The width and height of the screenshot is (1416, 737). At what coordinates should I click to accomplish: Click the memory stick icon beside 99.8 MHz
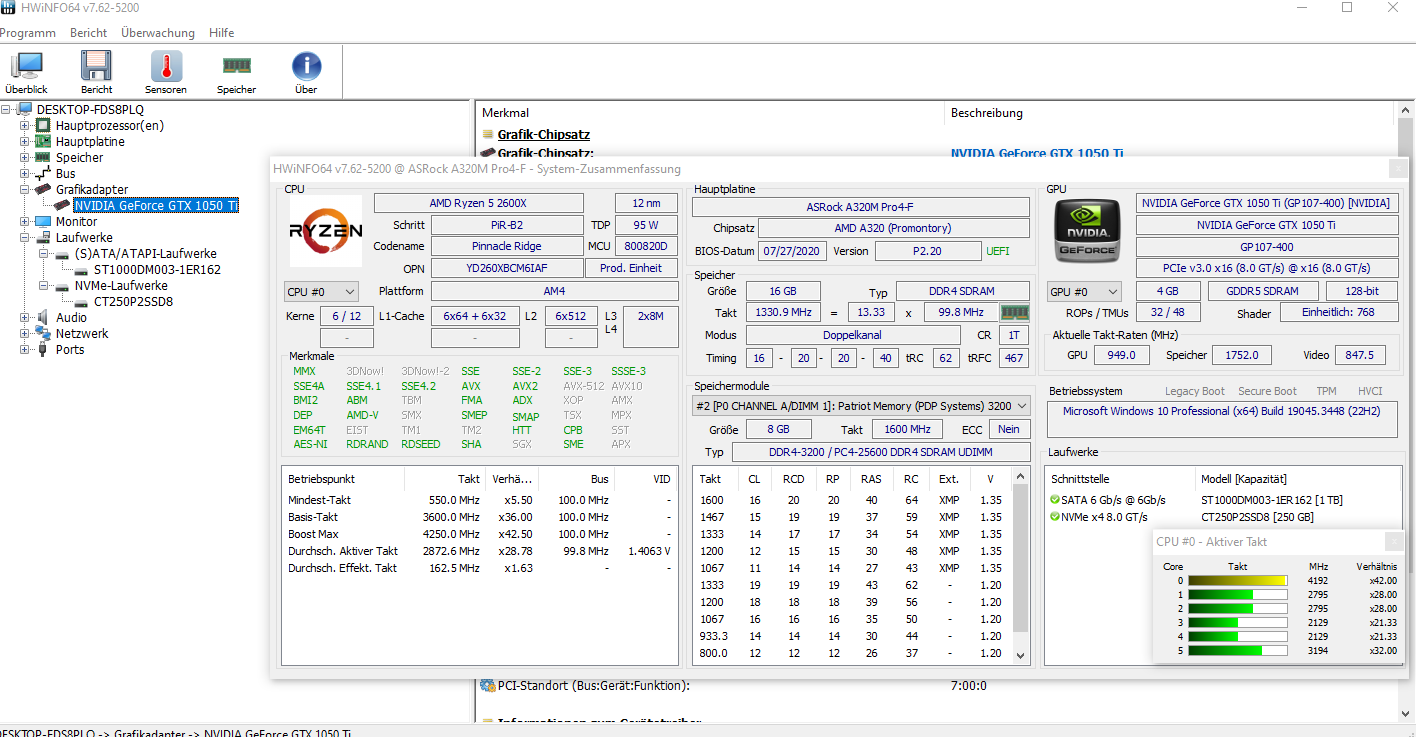click(1015, 312)
